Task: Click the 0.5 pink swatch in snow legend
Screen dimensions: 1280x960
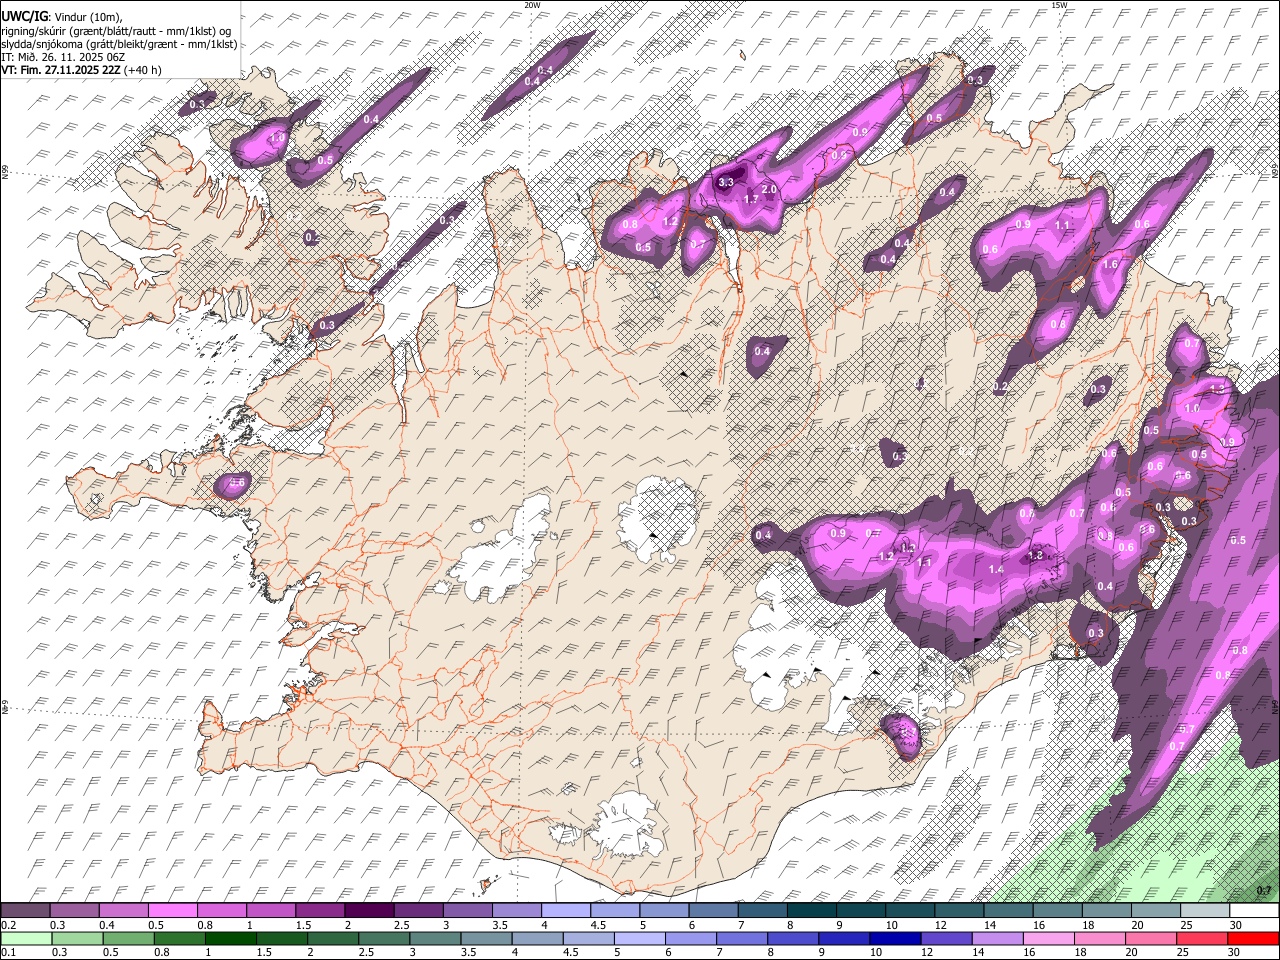Action: click(x=172, y=910)
